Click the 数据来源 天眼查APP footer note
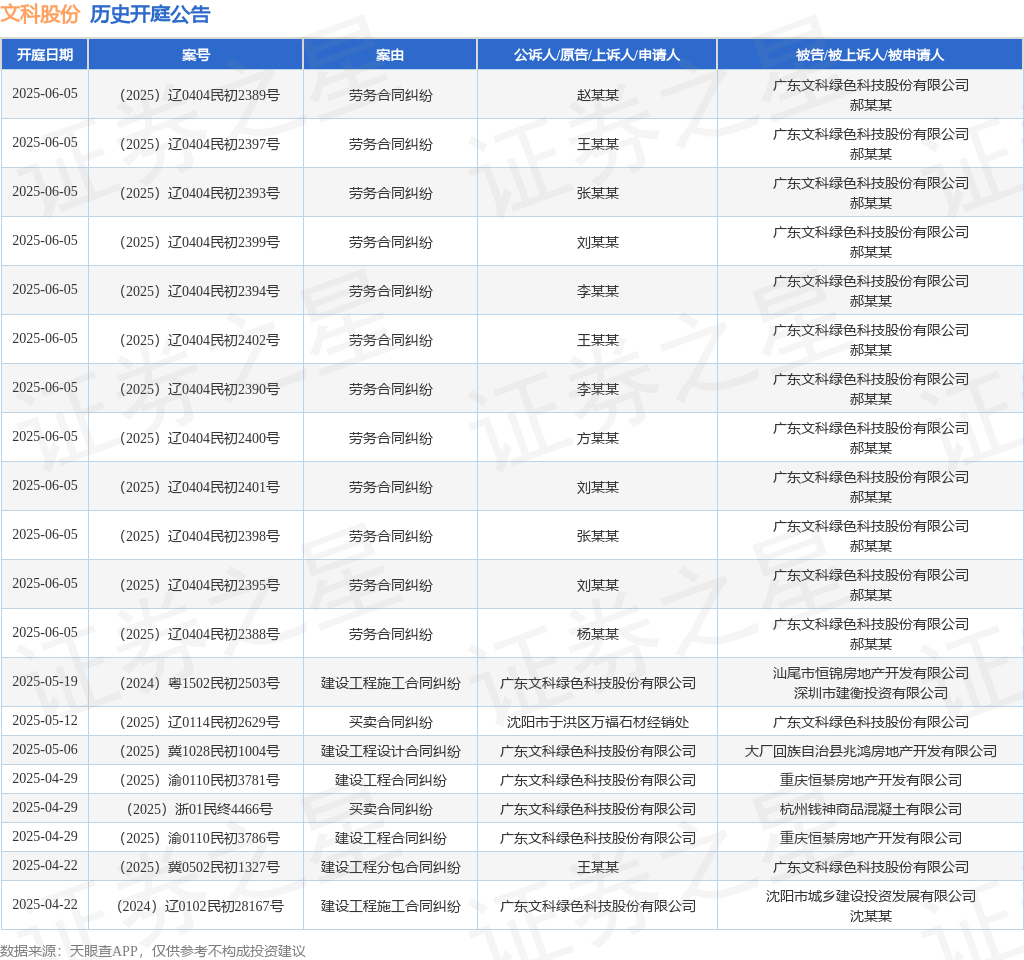This screenshot has height=960, width=1024. [x=153, y=951]
